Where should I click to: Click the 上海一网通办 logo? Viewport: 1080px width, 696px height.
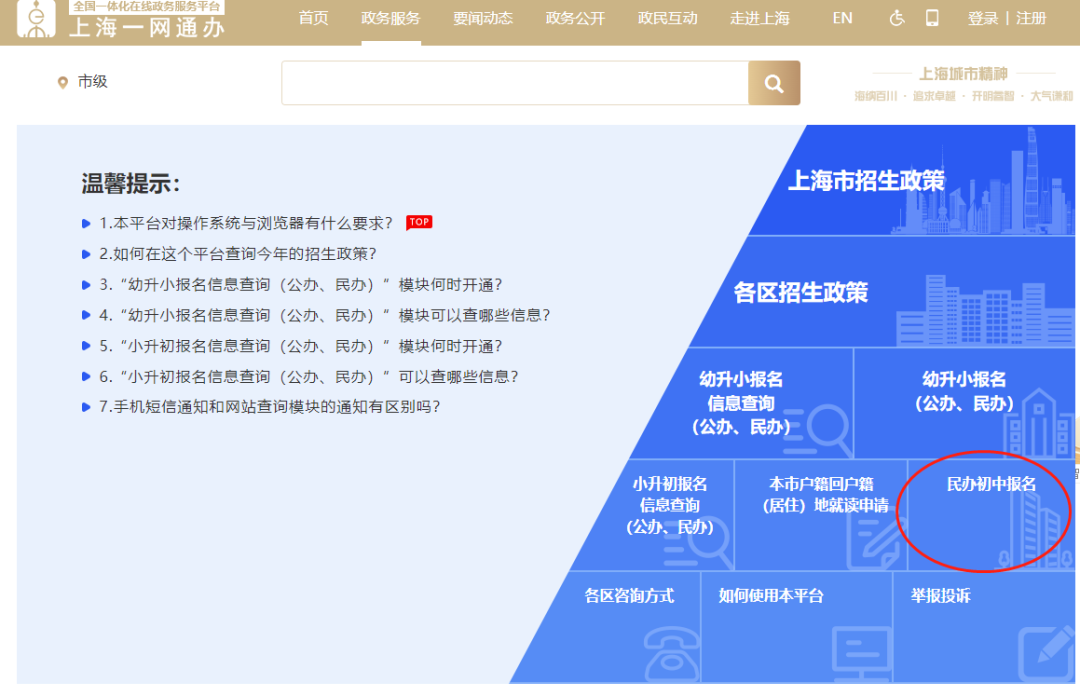pyautogui.click(x=122, y=20)
